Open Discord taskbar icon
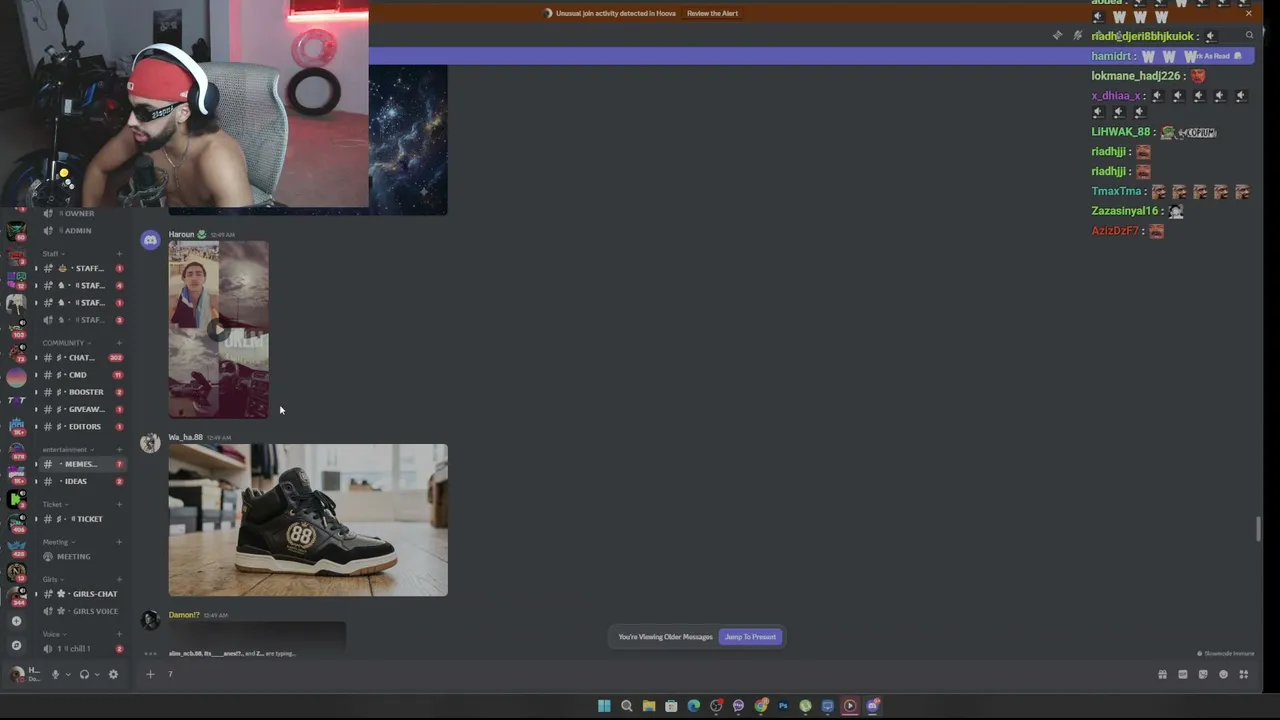The width and height of the screenshot is (1280, 720). (x=873, y=706)
